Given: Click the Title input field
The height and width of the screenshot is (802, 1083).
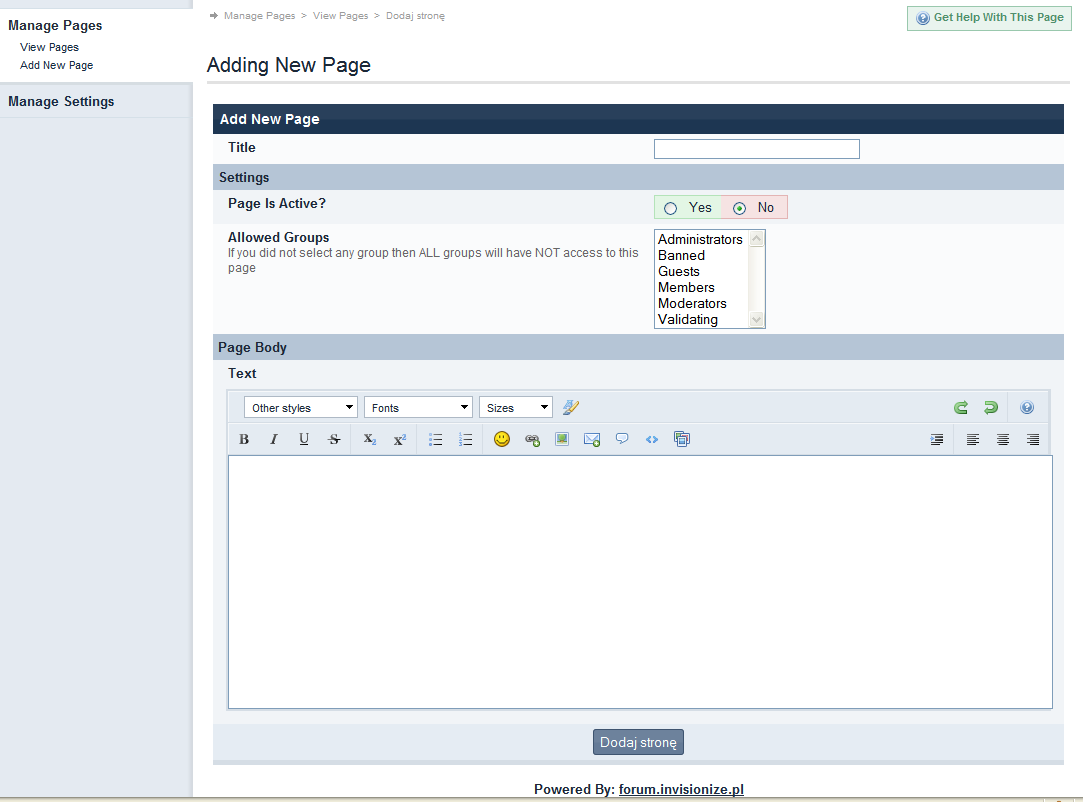Looking at the screenshot, I should [x=756, y=149].
